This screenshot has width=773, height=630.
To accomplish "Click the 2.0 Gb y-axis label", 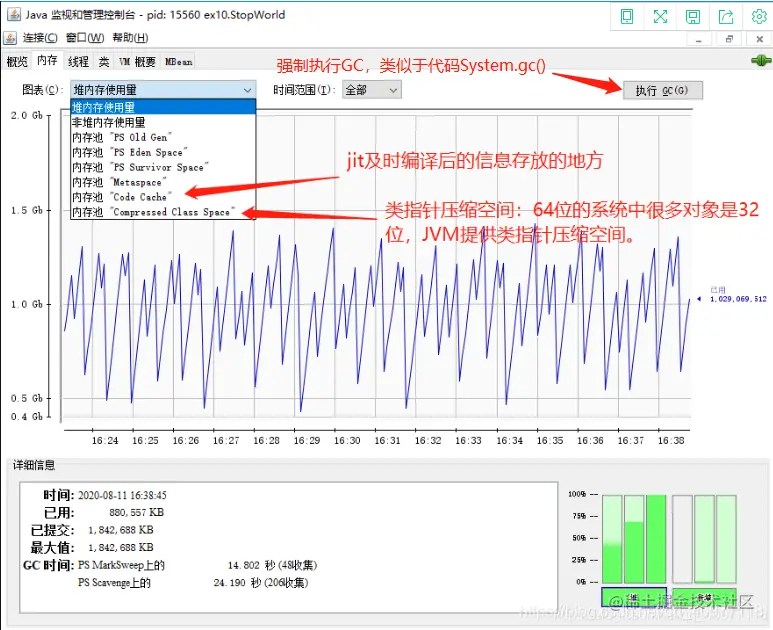I will pyautogui.click(x=27, y=115).
